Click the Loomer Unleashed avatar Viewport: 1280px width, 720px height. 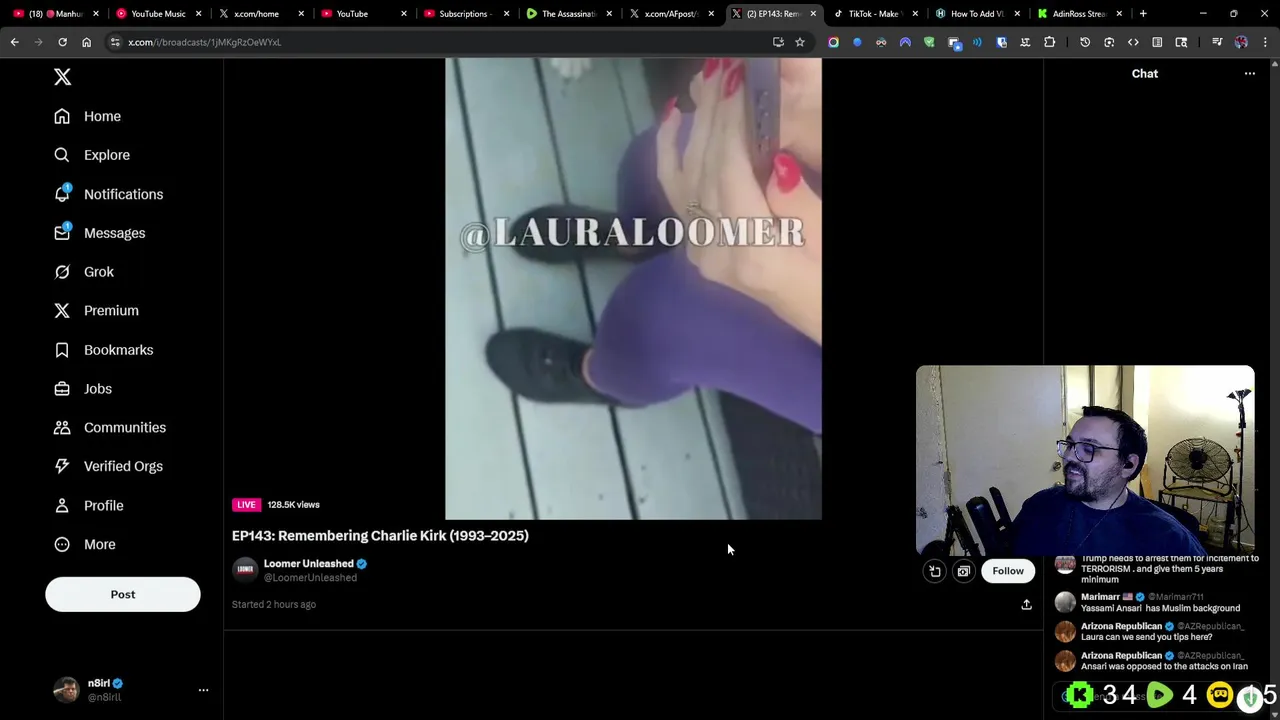(245, 570)
